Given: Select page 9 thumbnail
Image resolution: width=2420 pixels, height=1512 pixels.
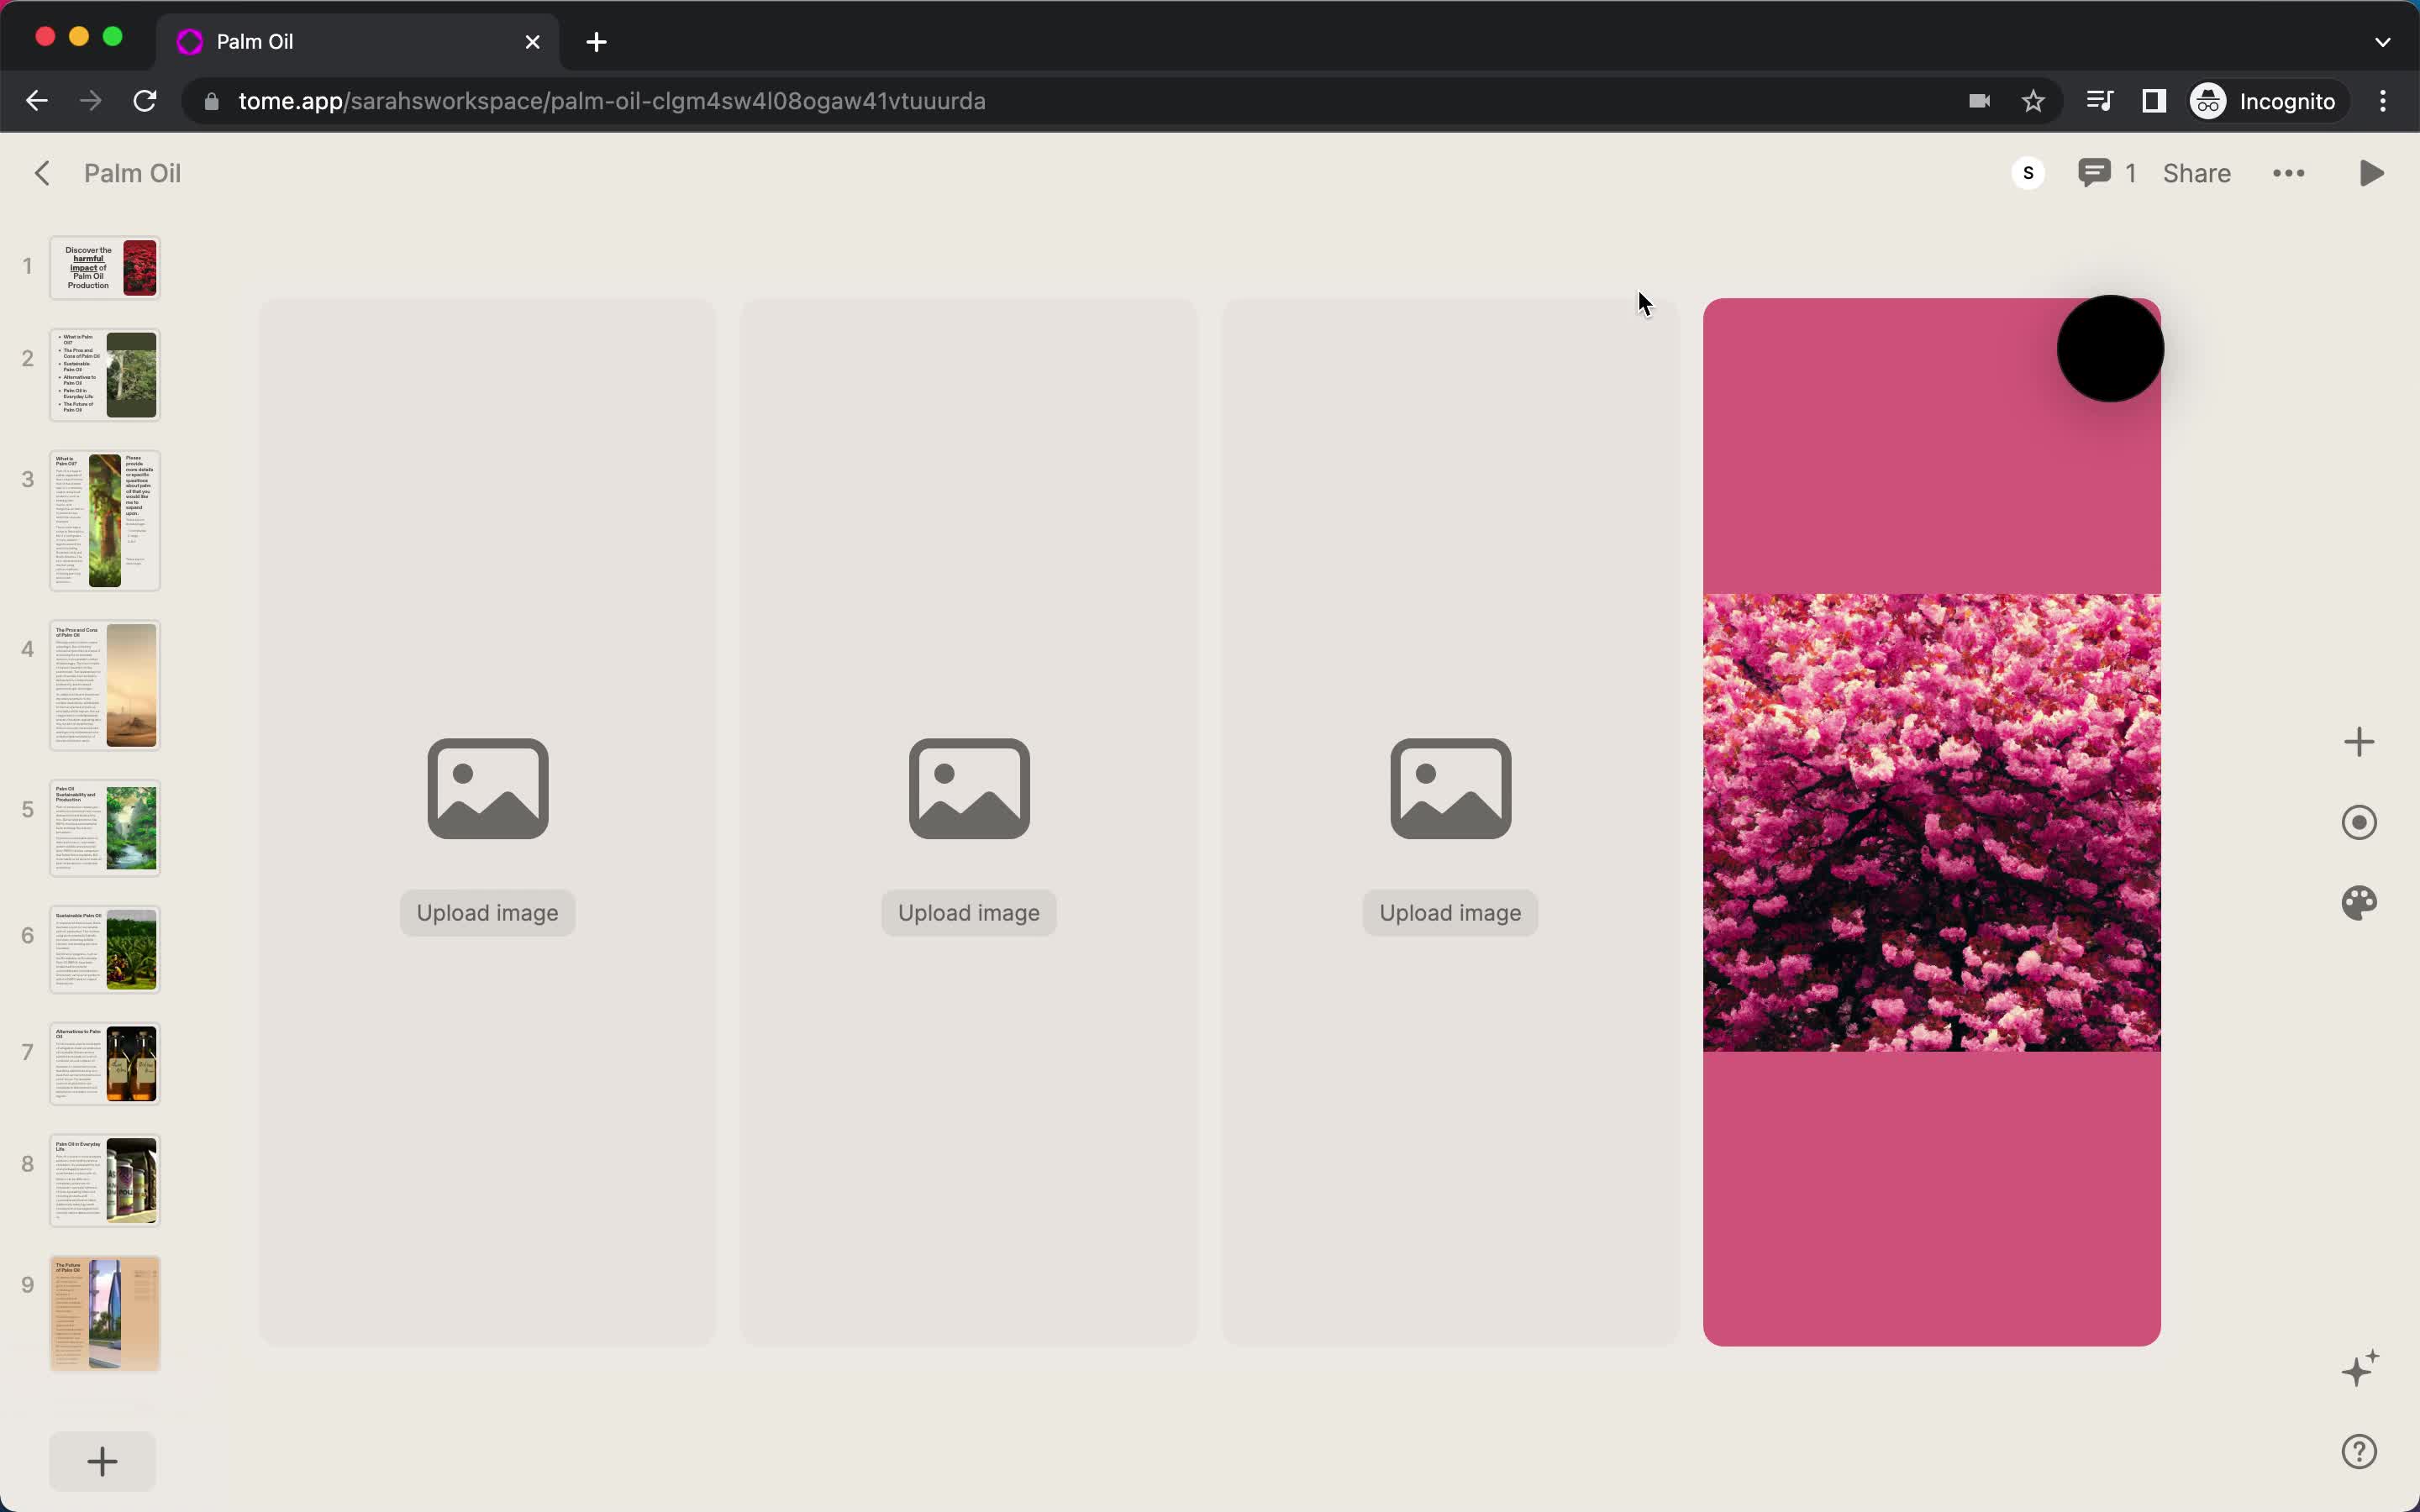Looking at the screenshot, I should coord(105,1313).
